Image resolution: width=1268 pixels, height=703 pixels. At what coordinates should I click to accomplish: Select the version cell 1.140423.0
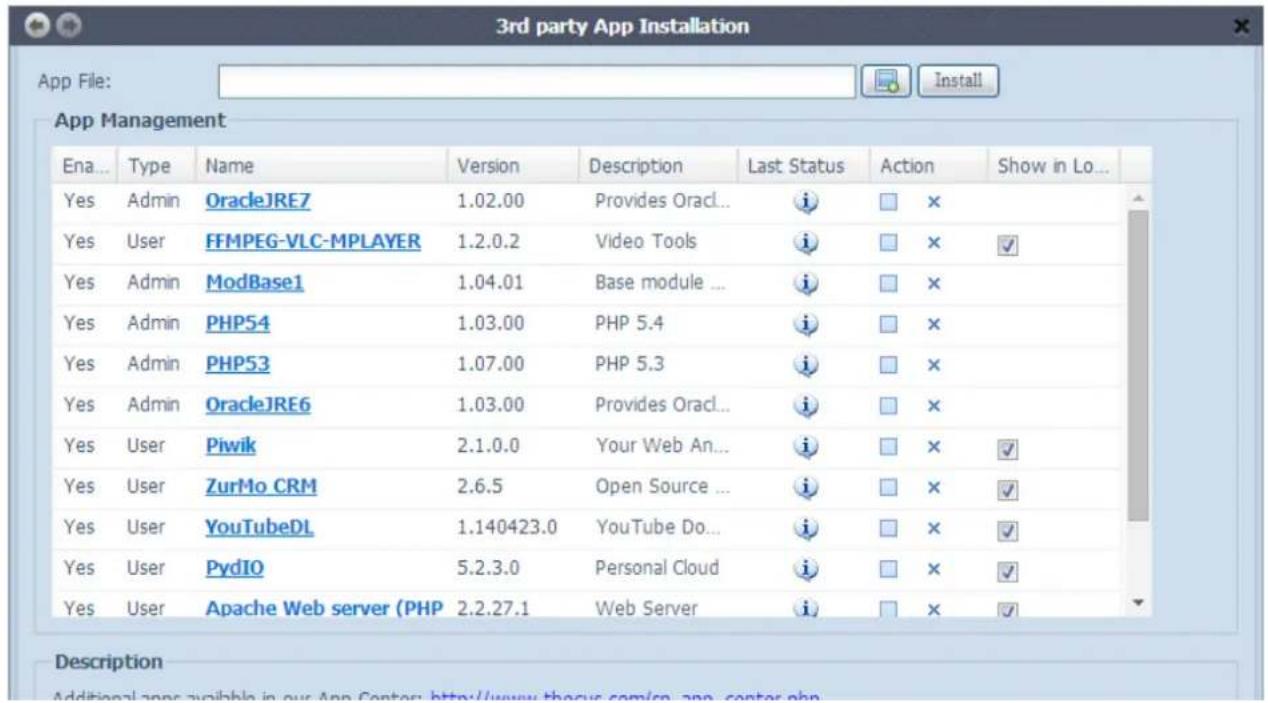pyautogui.click(x=507, y=528)
